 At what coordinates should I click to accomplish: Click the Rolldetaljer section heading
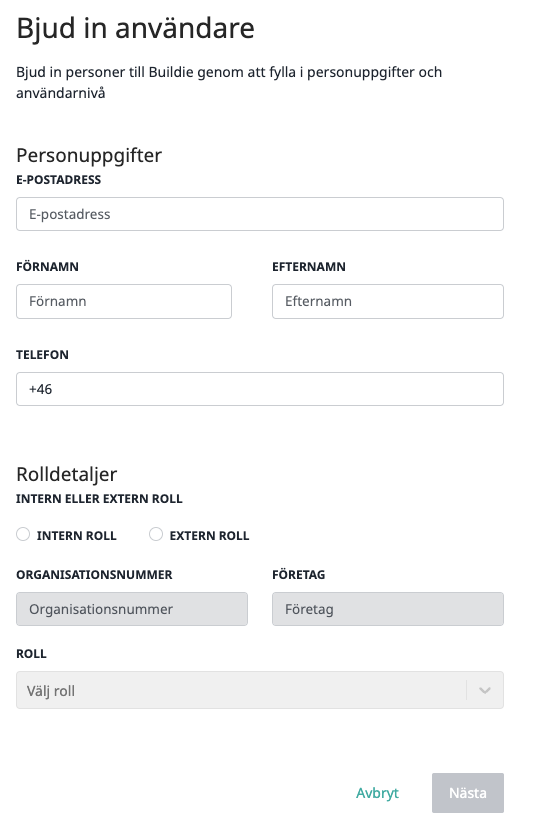click(67, 474)
